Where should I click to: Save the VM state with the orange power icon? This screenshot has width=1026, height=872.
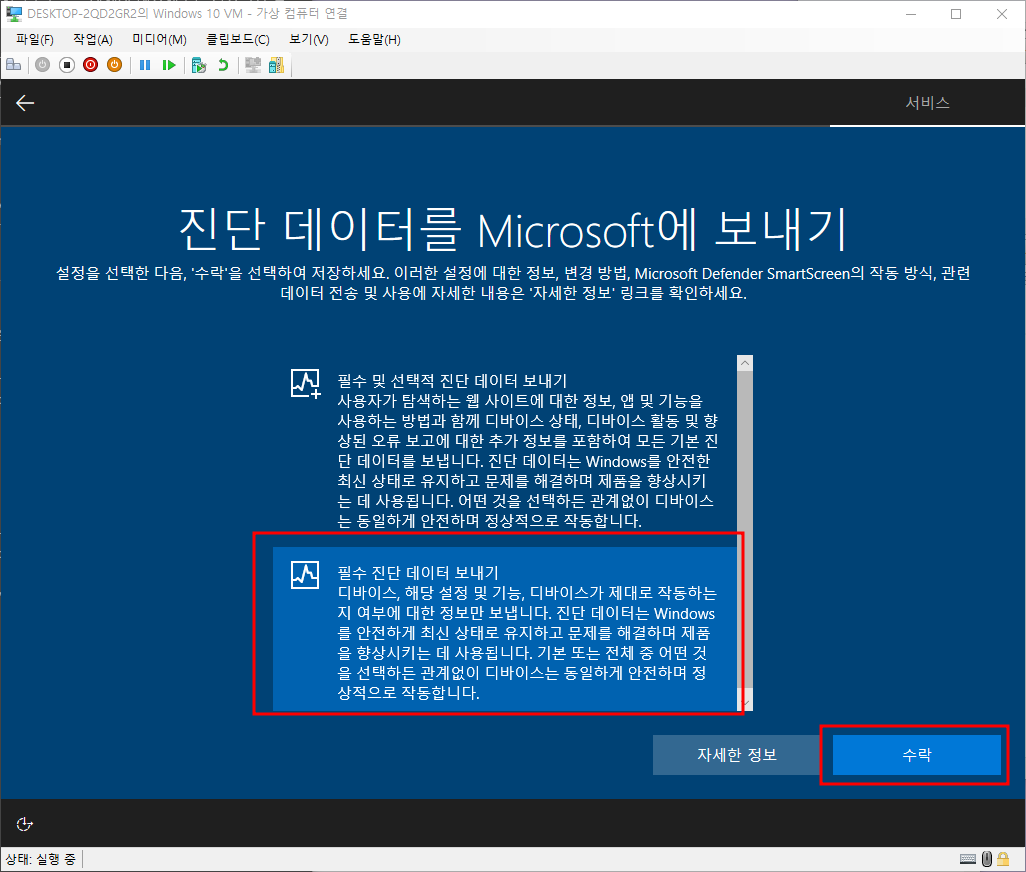(115, 65)
